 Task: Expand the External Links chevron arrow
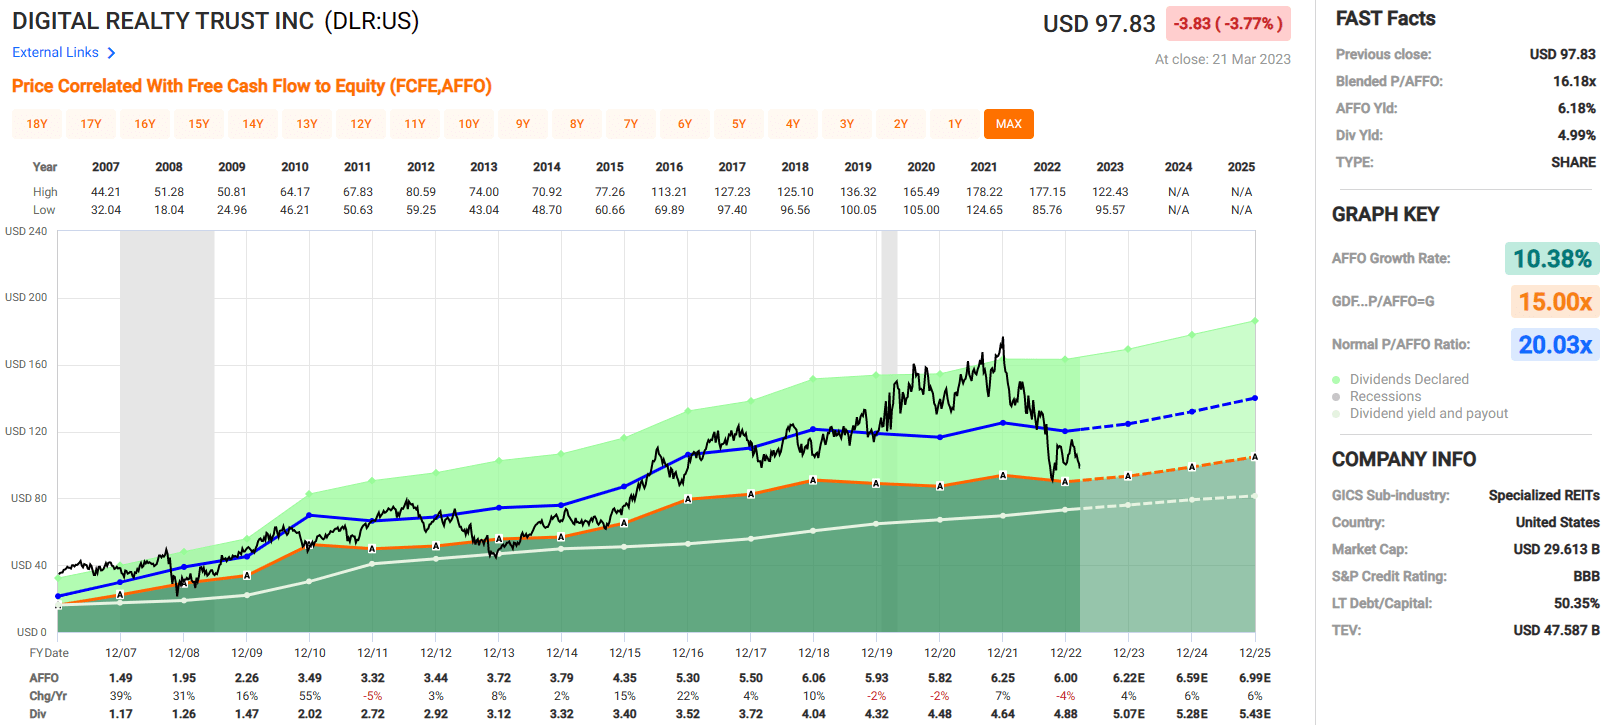(111, 53)
